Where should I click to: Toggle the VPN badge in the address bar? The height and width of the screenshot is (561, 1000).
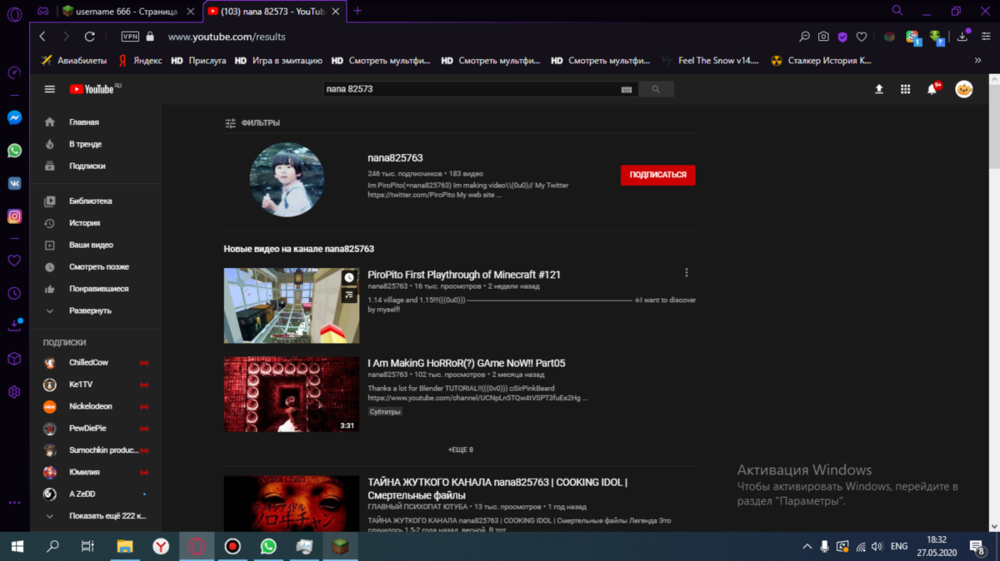(130, 36)
